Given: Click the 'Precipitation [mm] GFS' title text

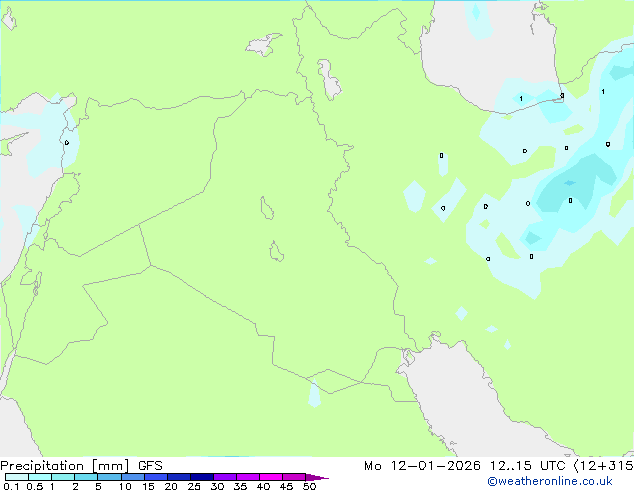Looking at the screenshot, I should pyautogui.click(x=81, y=466).
